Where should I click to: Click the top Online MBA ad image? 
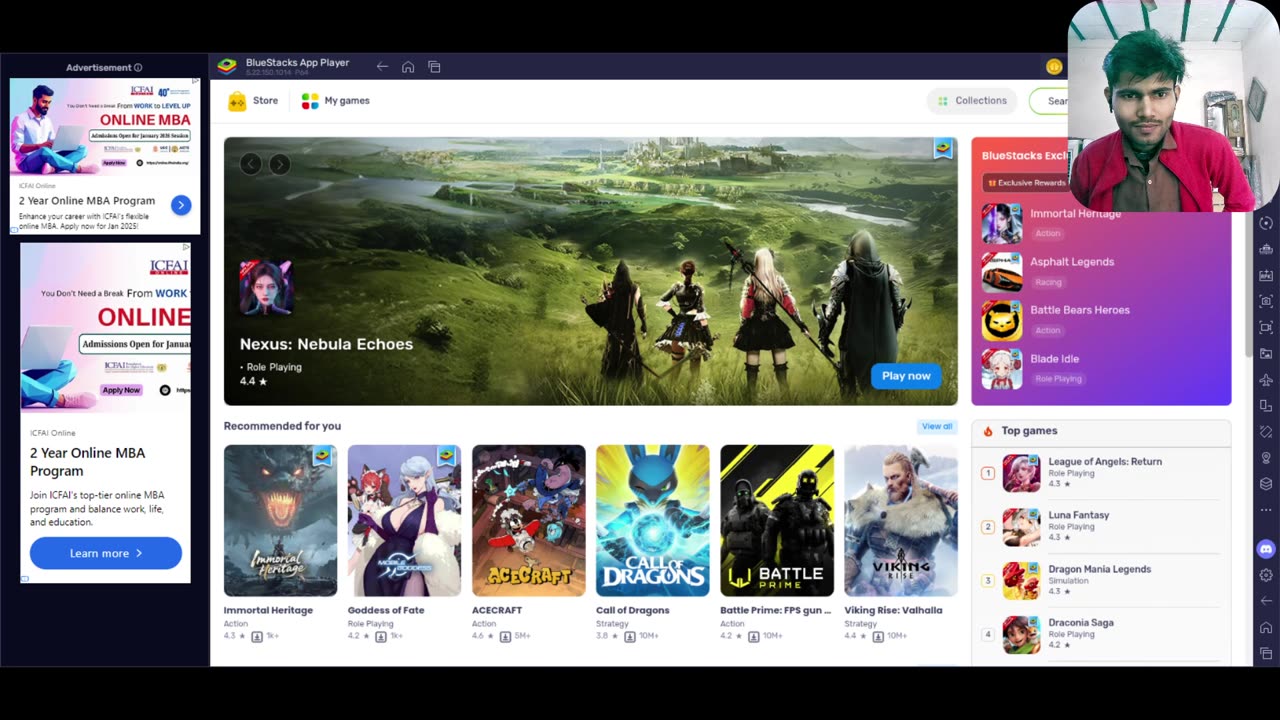[x=105, y=127]
